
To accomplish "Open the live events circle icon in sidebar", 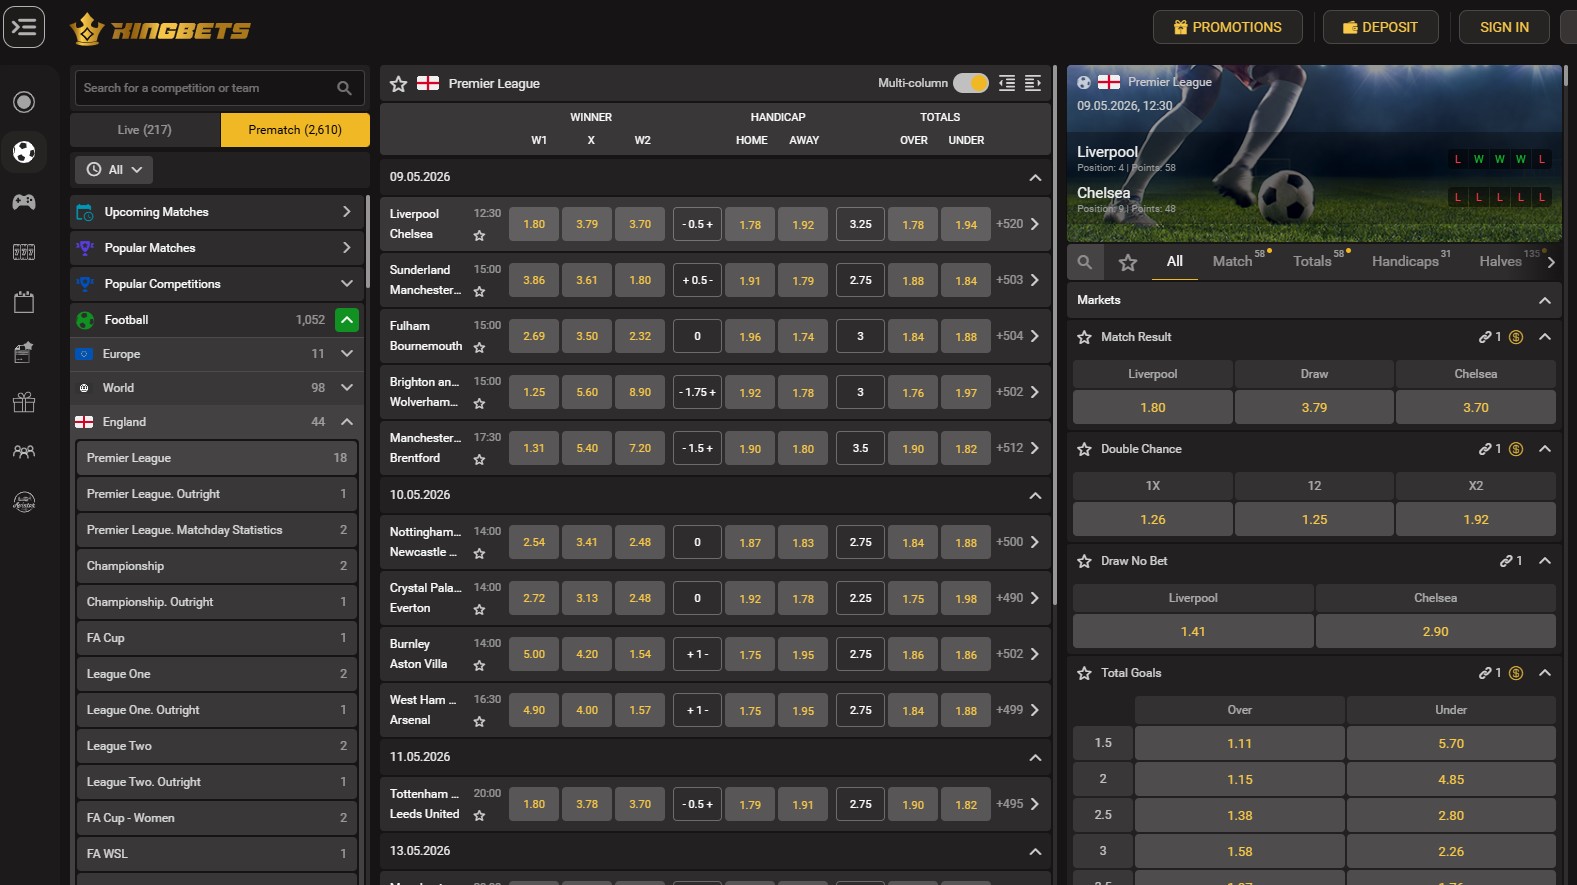I will click(24, 102).
